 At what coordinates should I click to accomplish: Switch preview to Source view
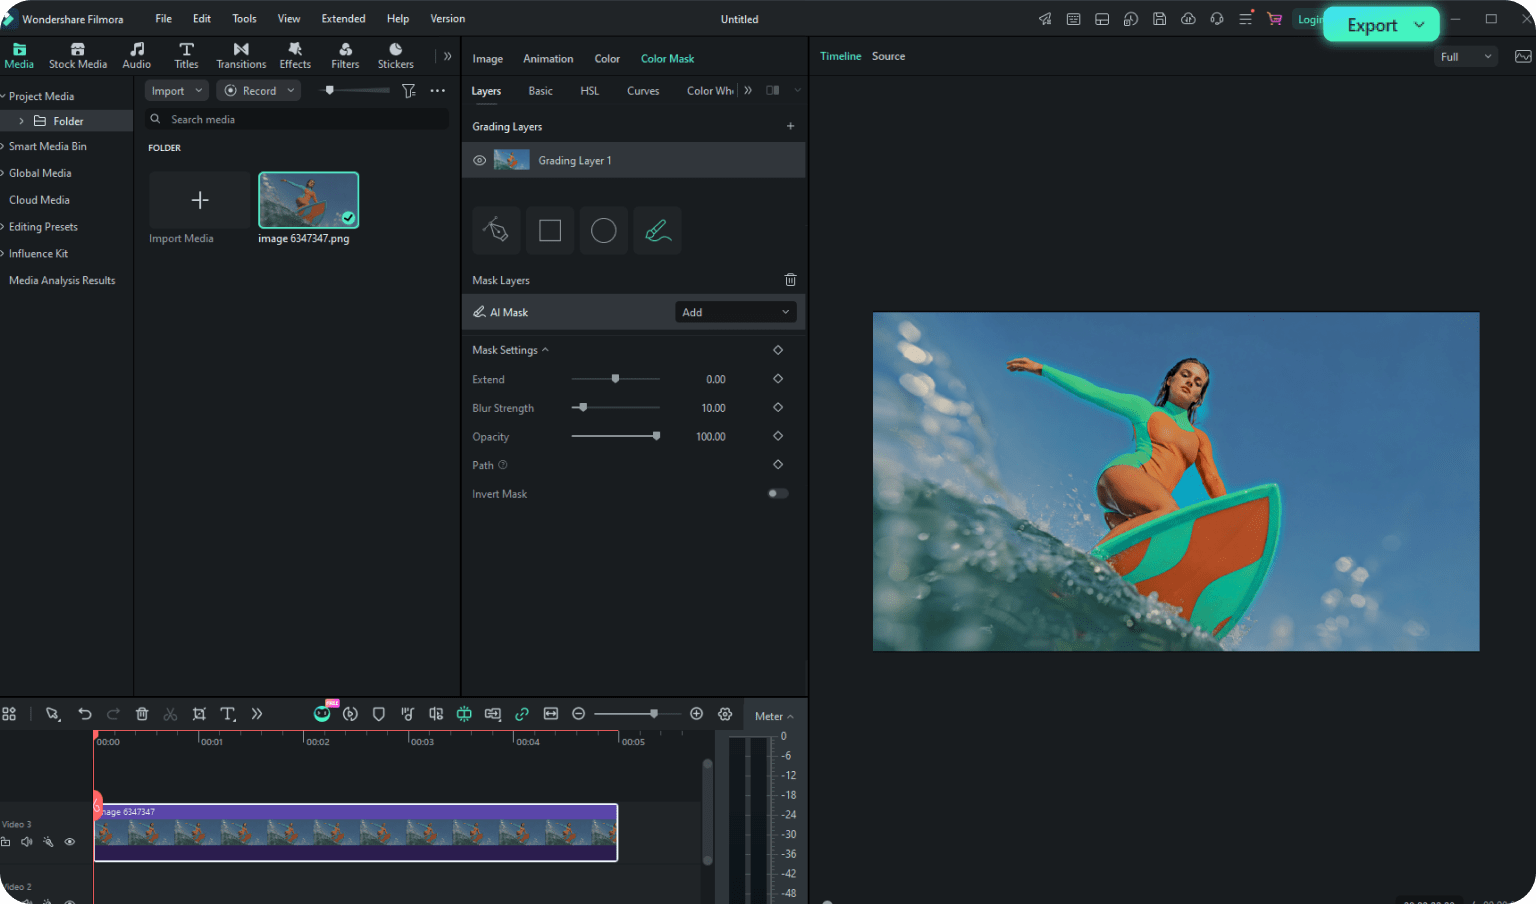pos(888,56)
